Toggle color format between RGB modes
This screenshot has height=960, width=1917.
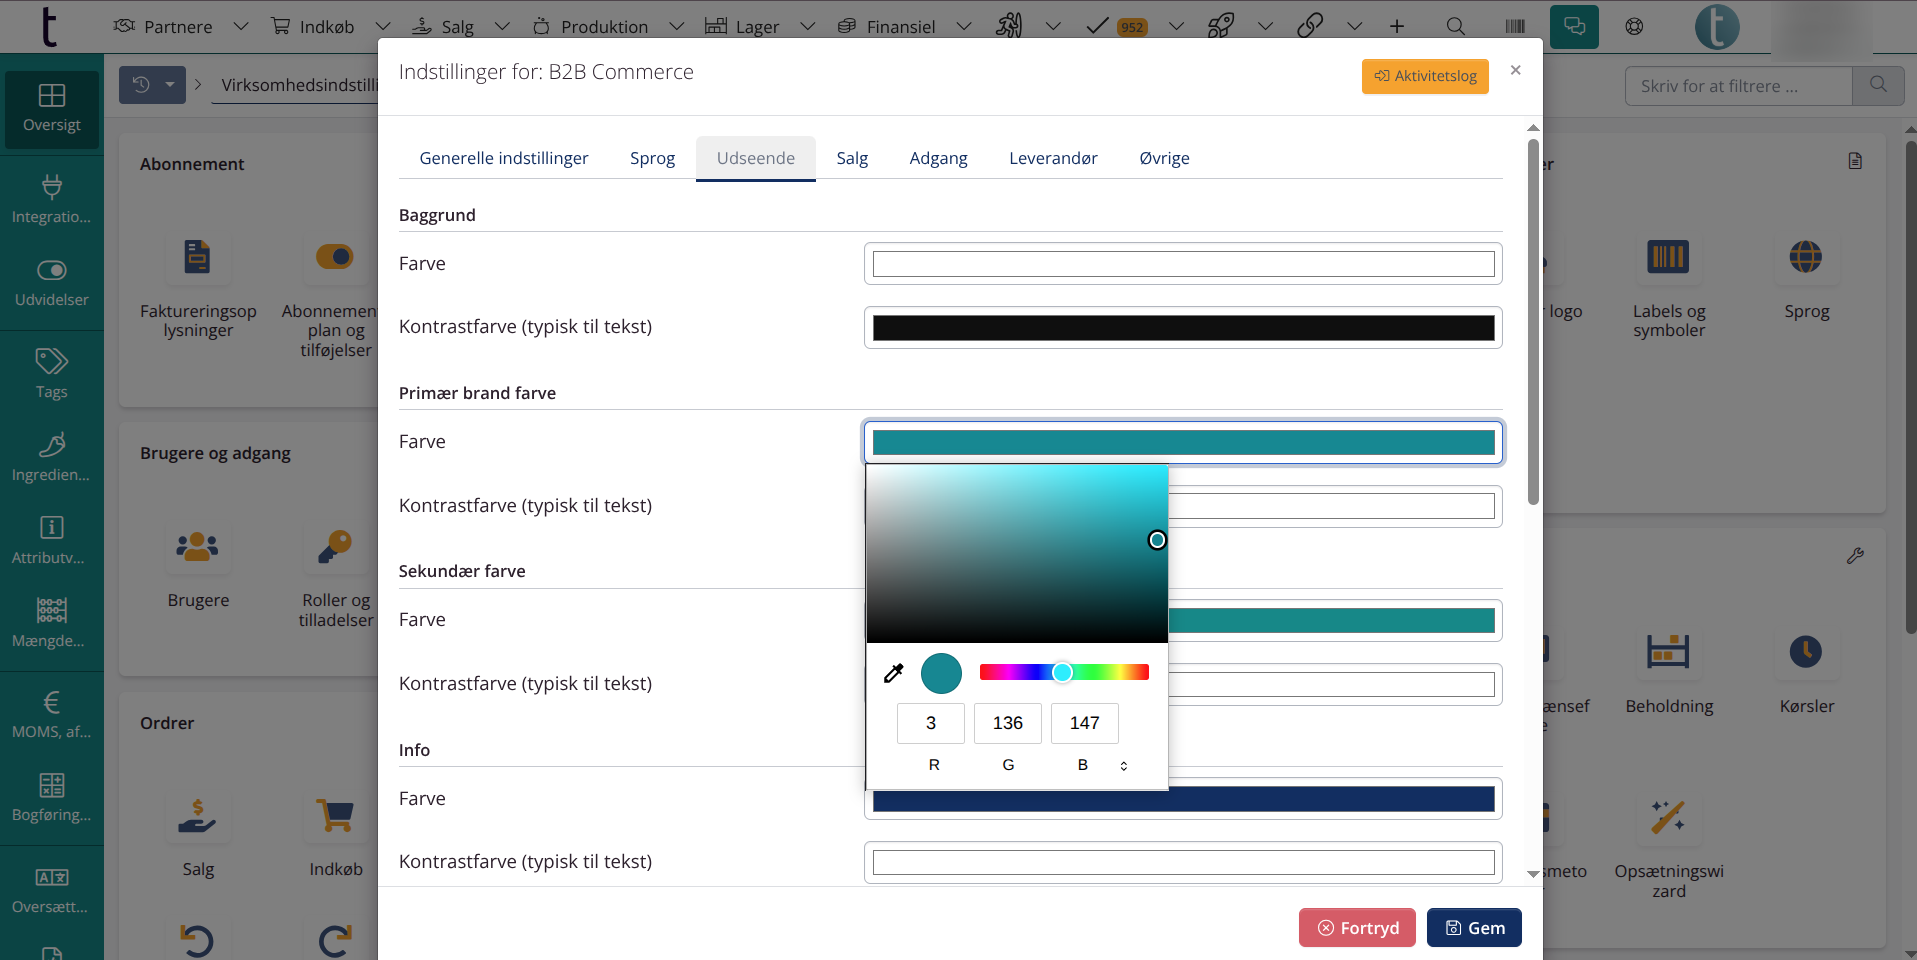(x=1124, y=766)
